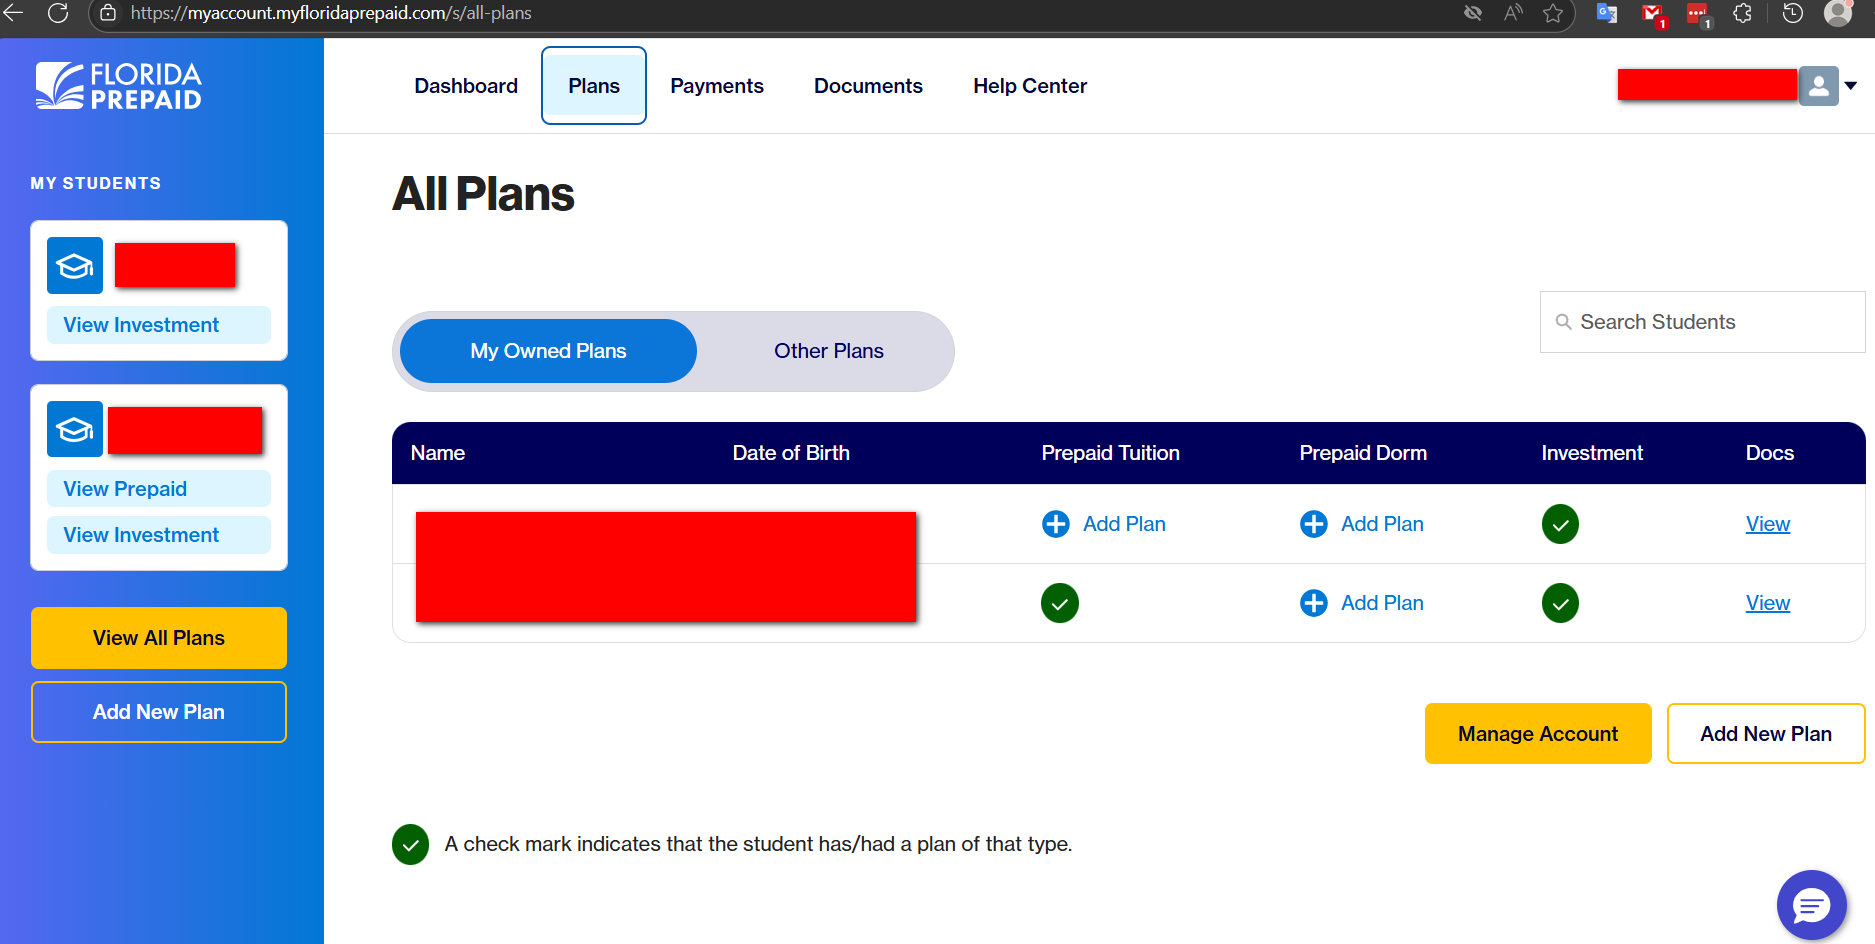This screenshot has height=944, width=1875.
Task: Open View Investment below View Prepaid
Action: (x=159, y=535)
